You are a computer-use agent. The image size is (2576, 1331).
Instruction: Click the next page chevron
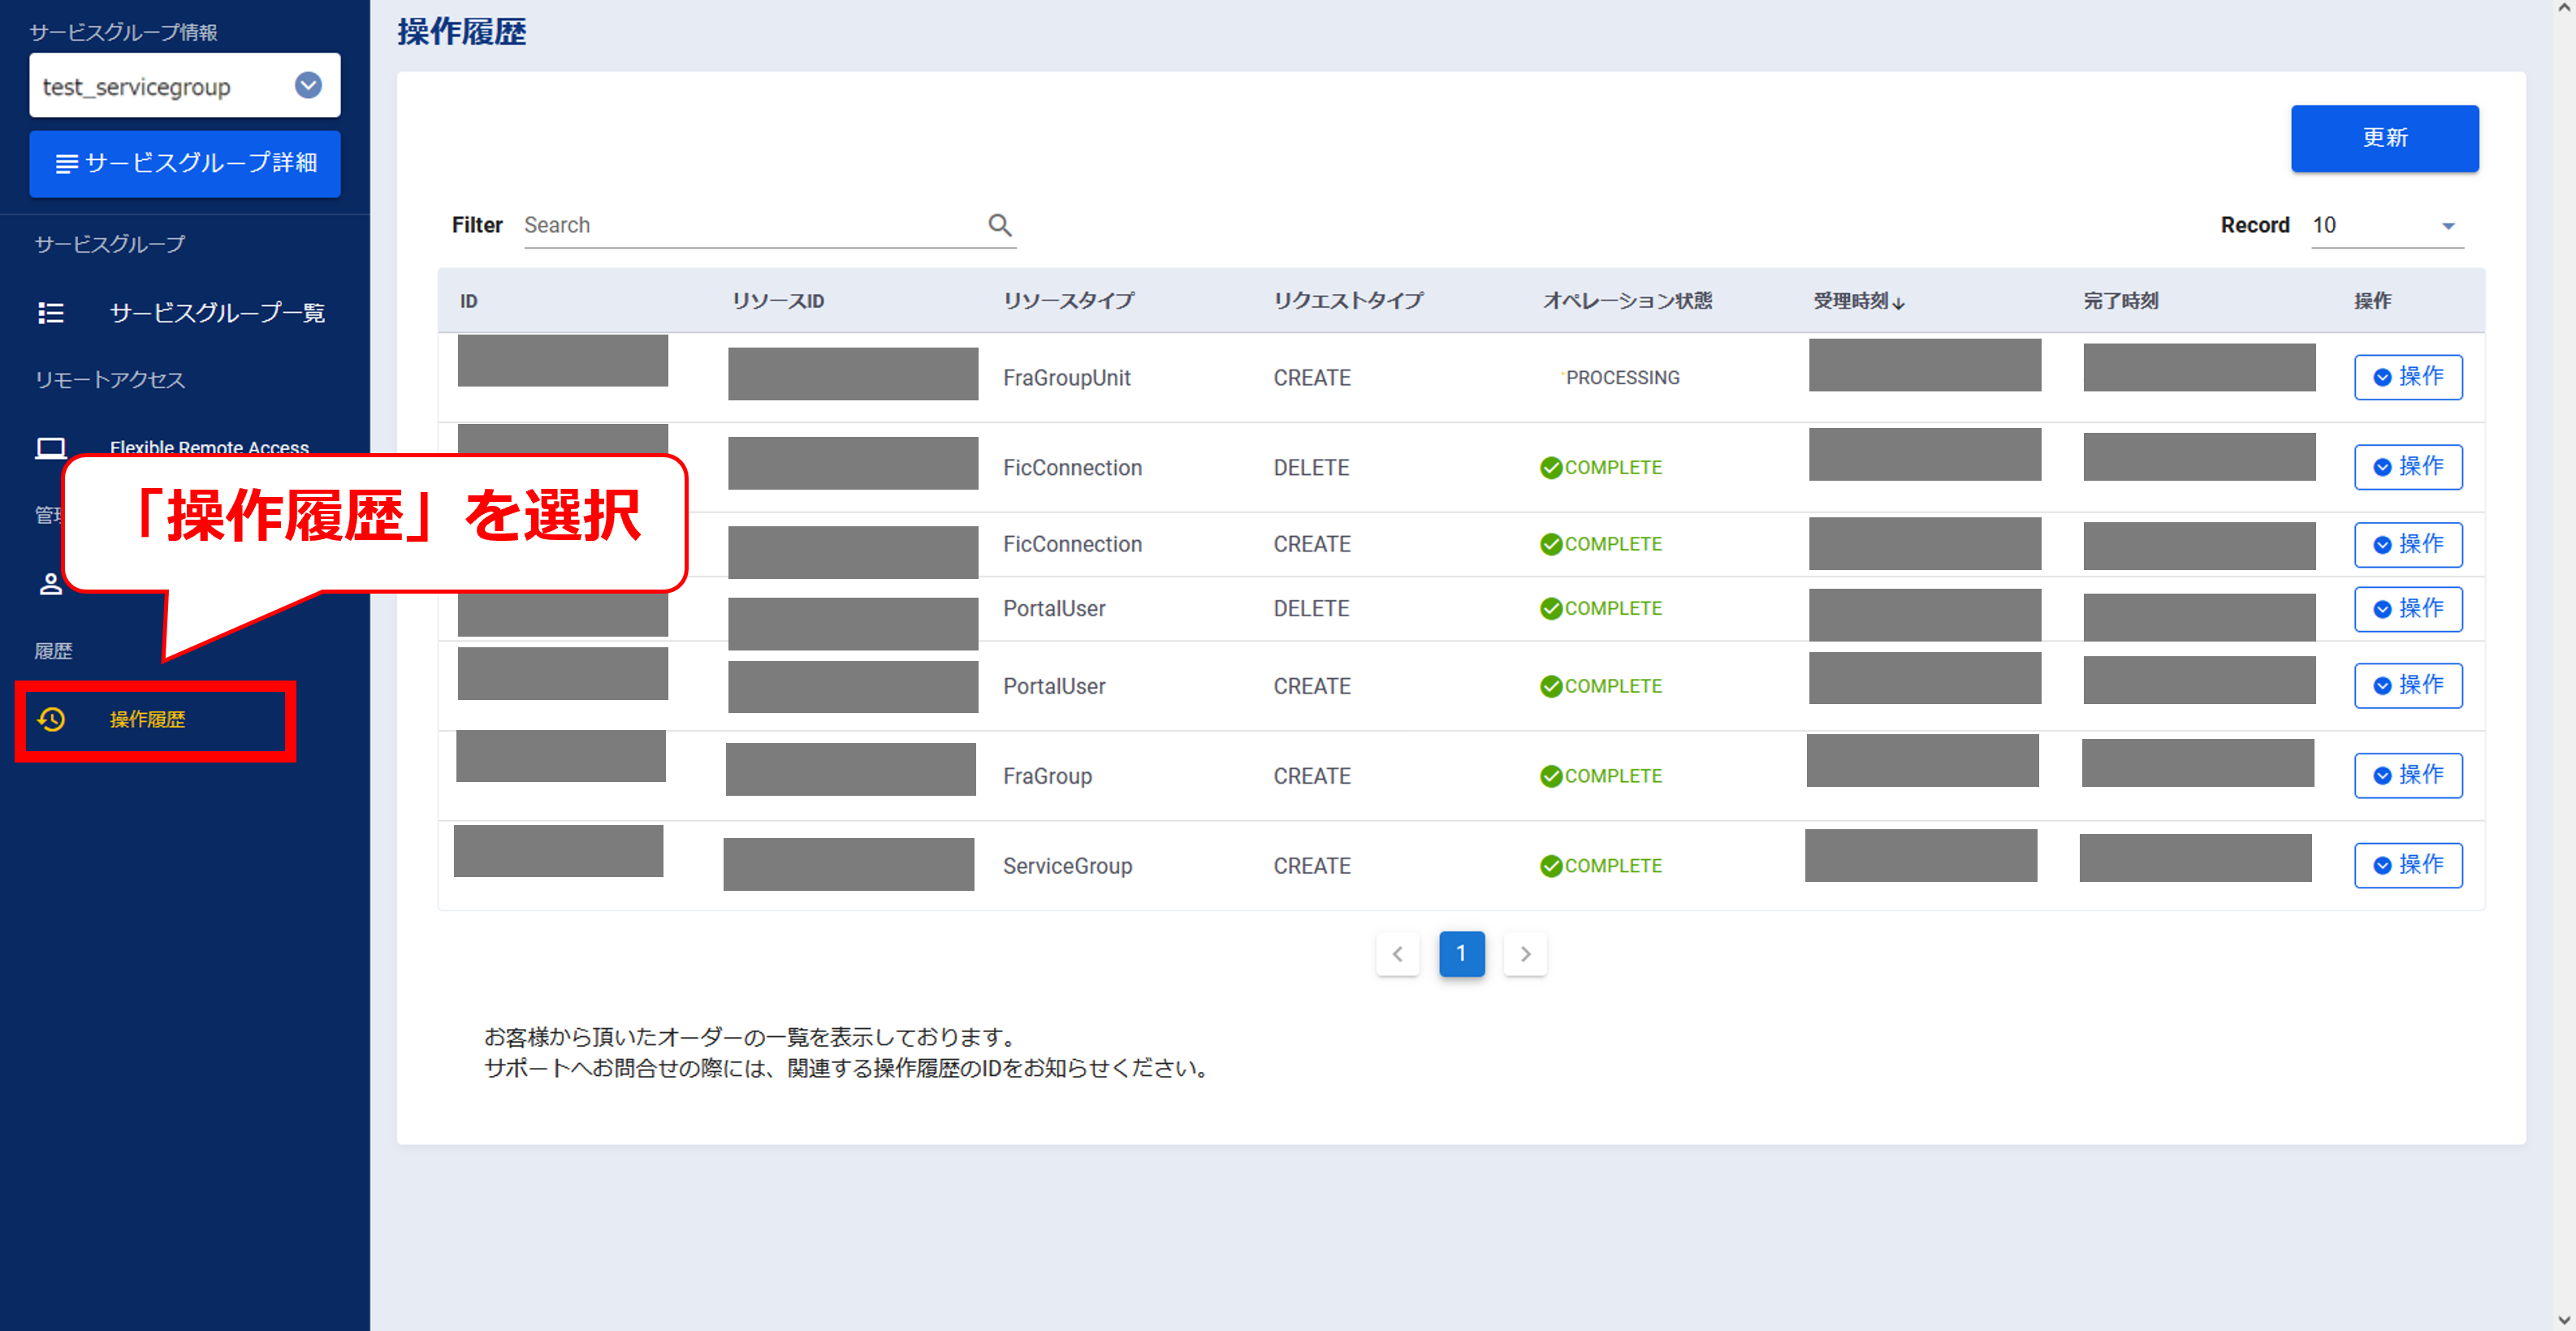(1524, 953)
